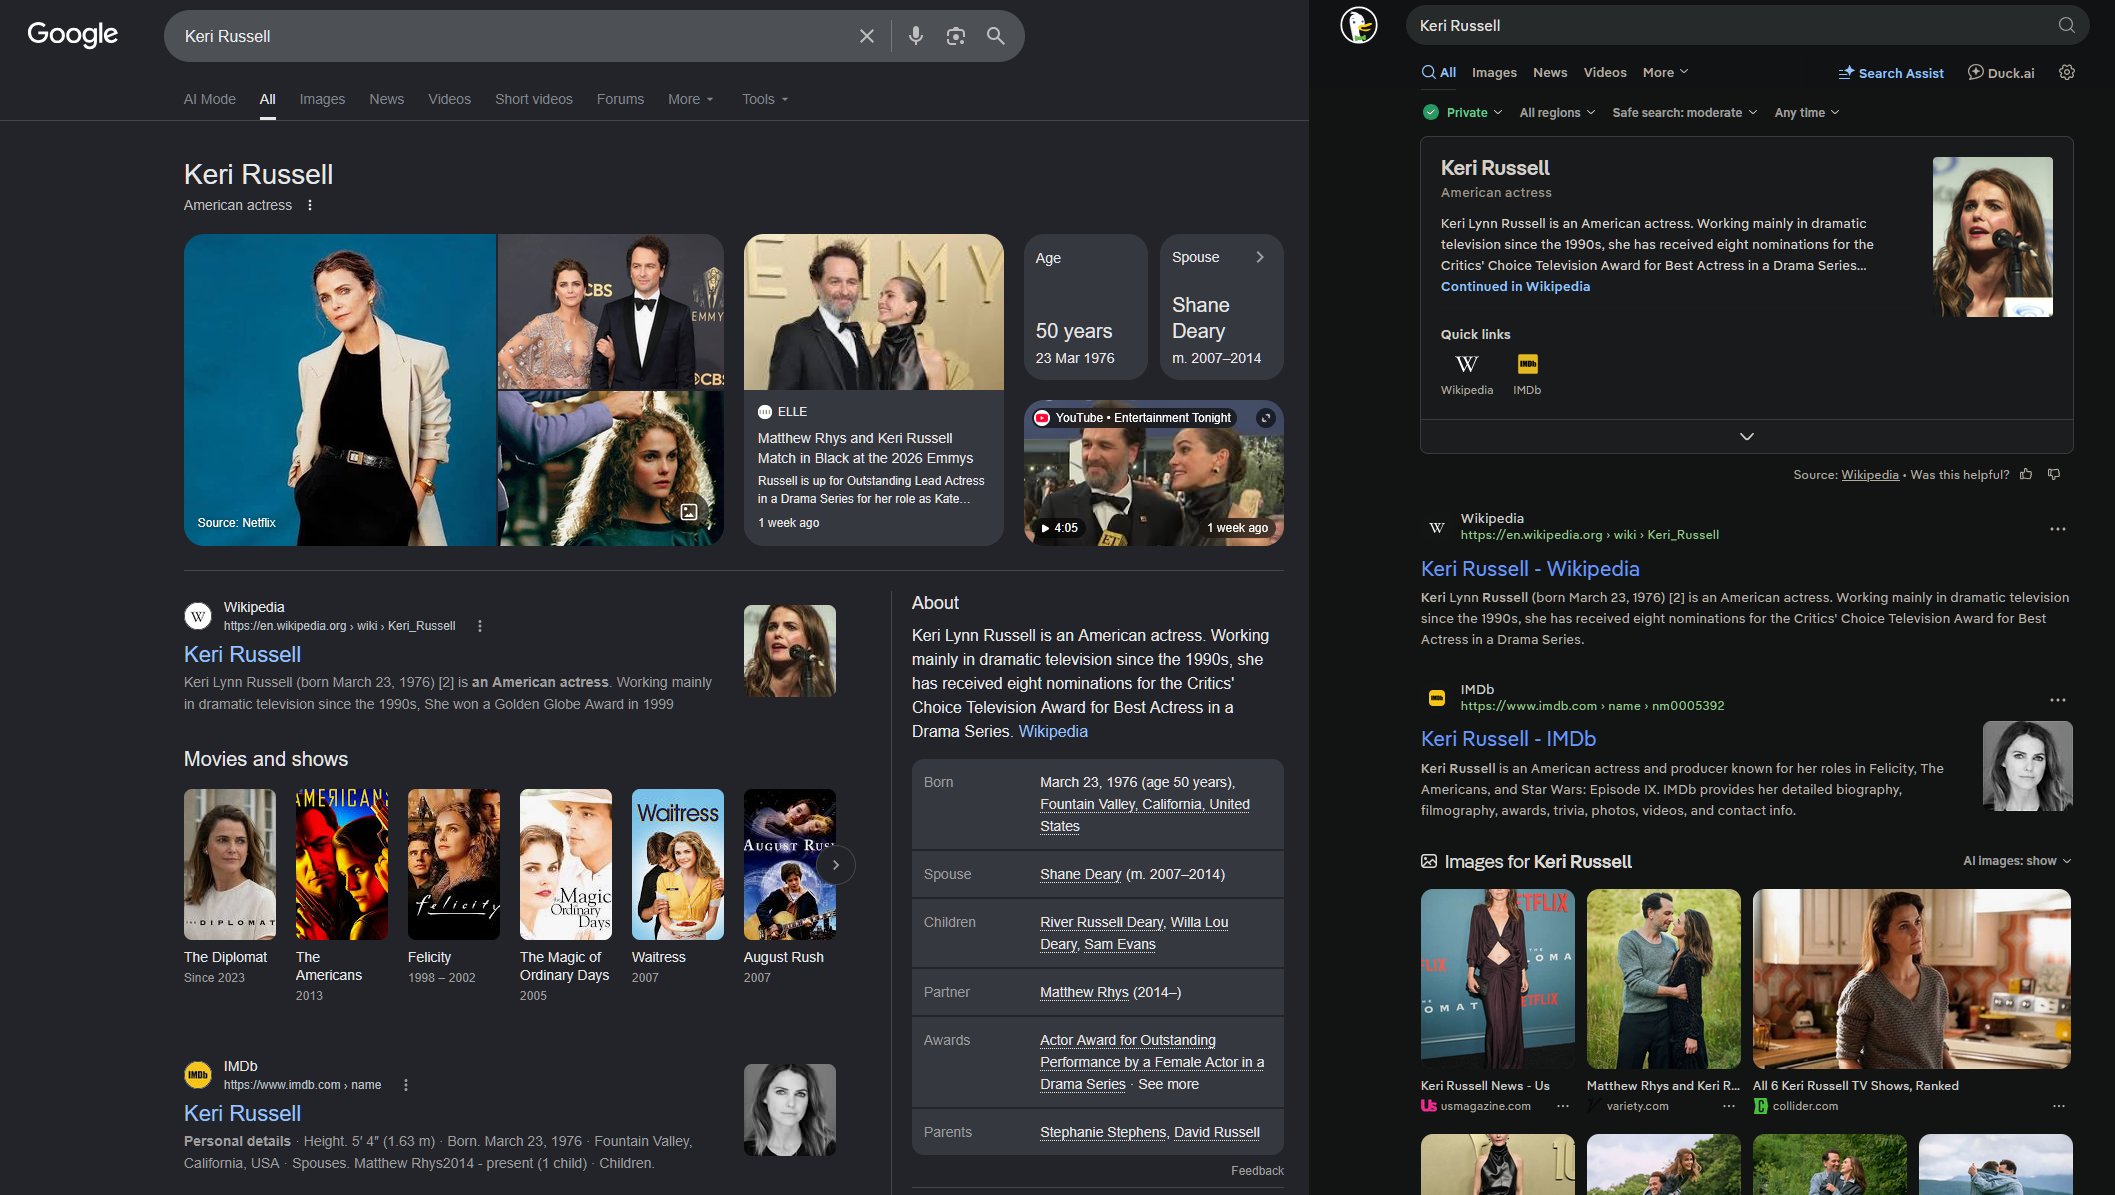Open Stephanie Stephens parent link

click(x=1103, y=1132)
